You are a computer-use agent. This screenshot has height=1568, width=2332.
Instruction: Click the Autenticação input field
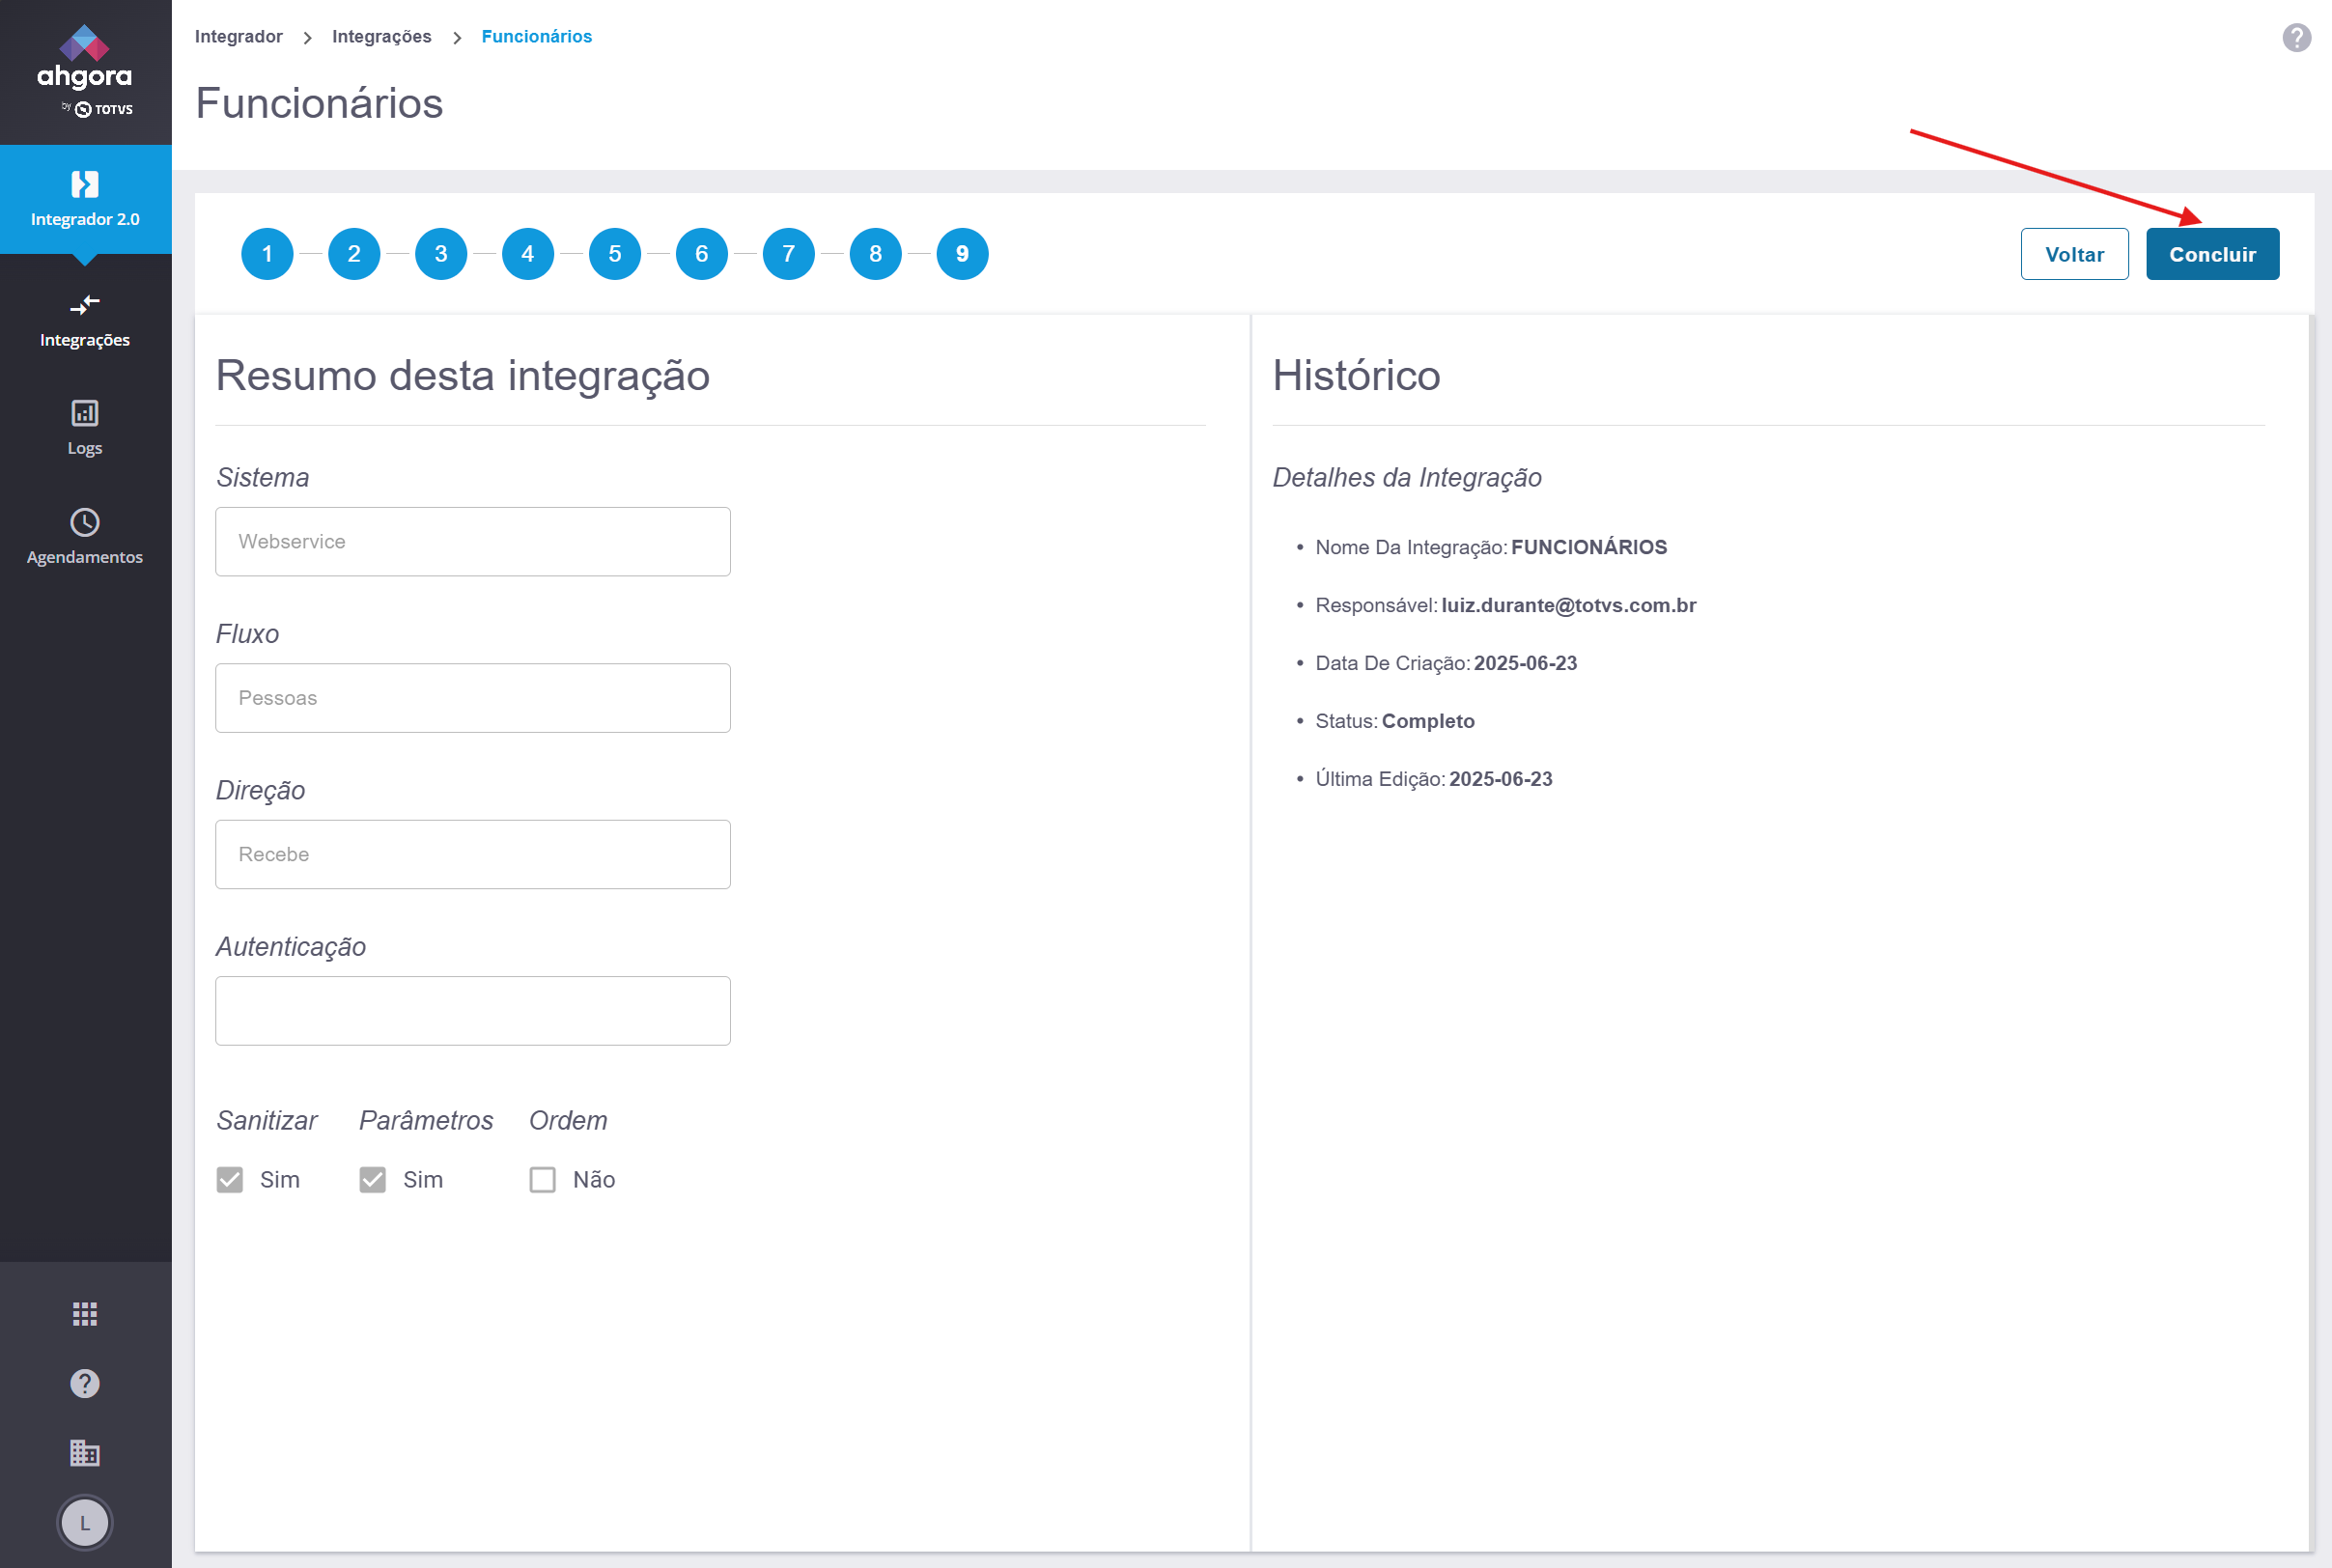click(x=472, y=1011)
